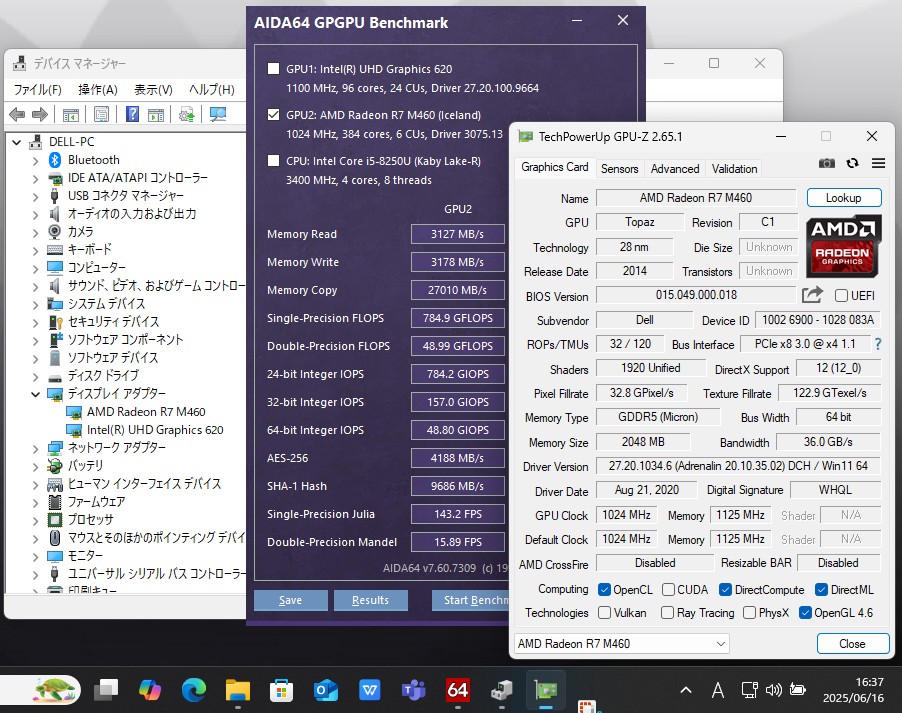Open the AMD Radeon R7 M460 GPU selector dropdown
The width and height of the screenshot is (902, 713).
tap(621, 643)
